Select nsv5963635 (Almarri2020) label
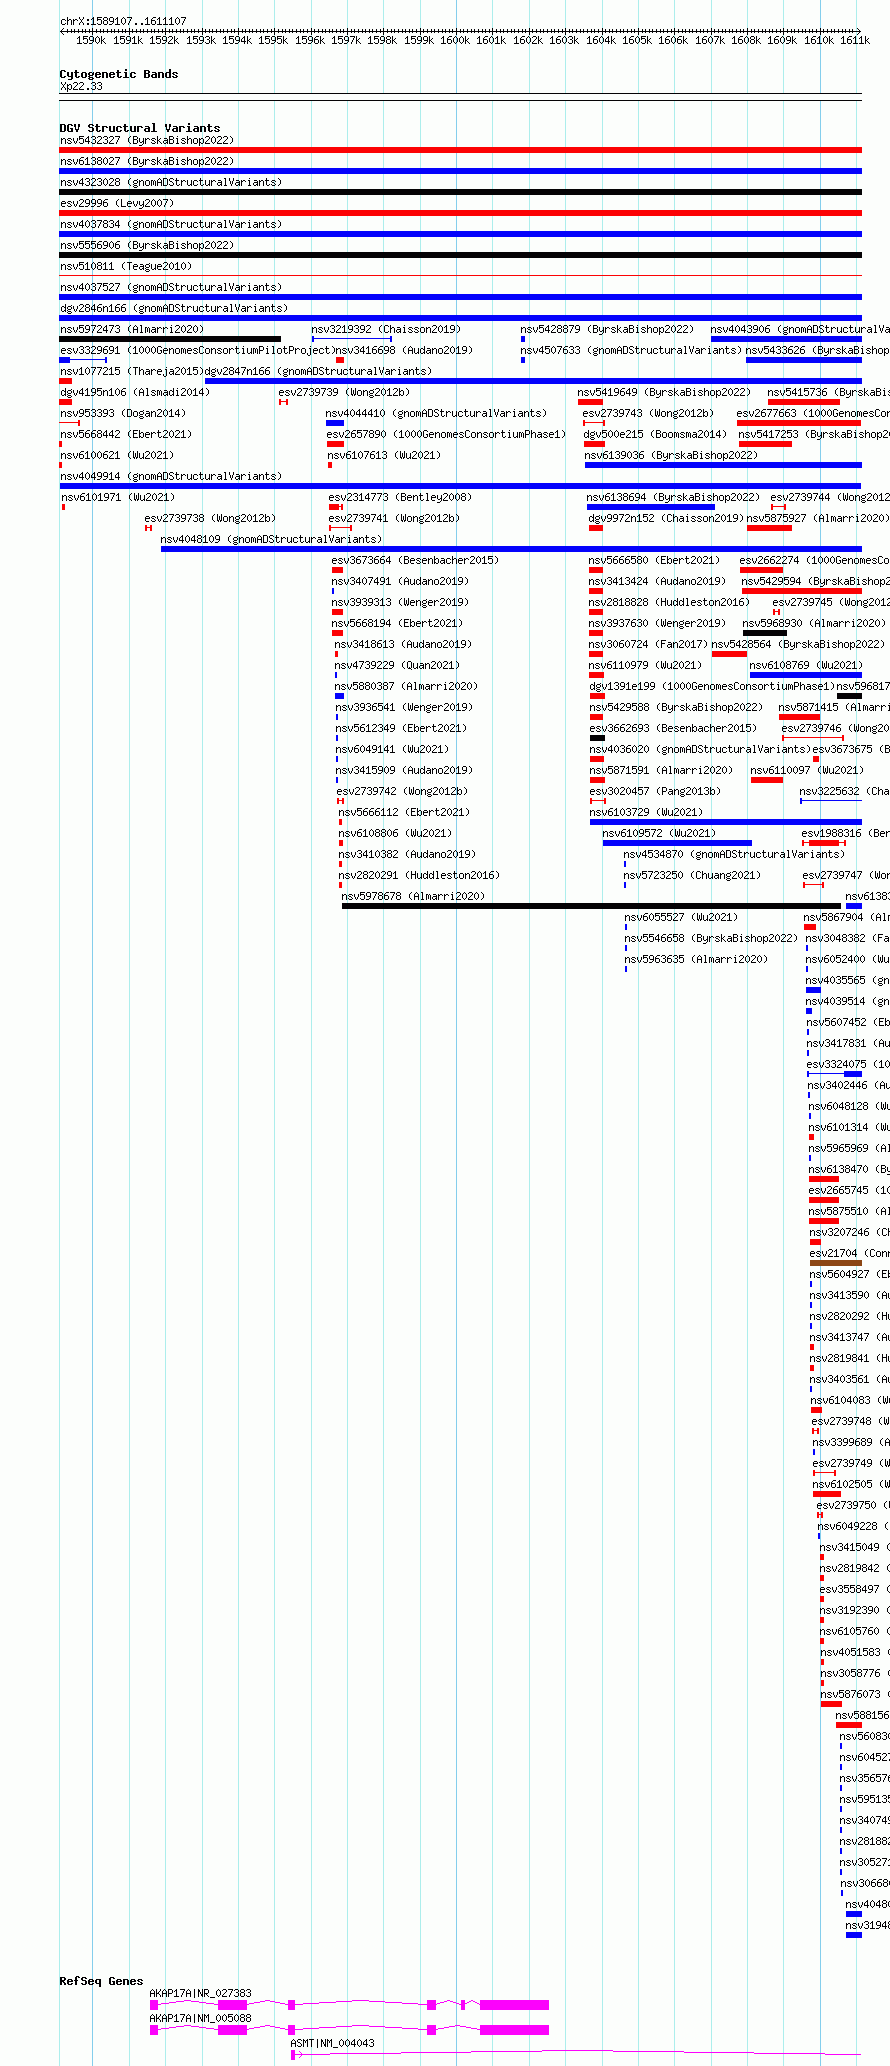890x2066 pixels. tap(696, 959)
